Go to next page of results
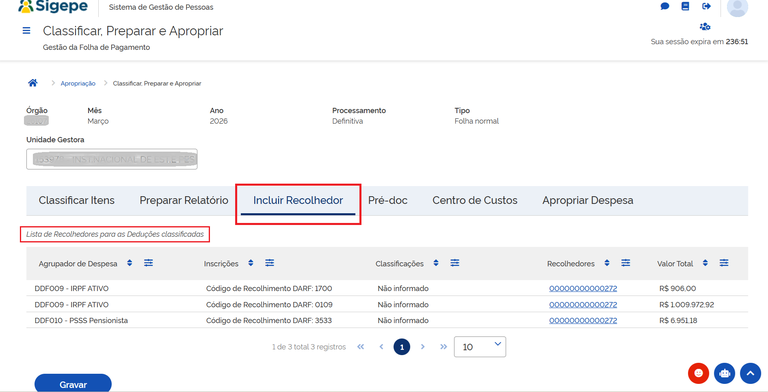This screenshot has height=392, width=768. pyautogui.click(x=423, y=347)
